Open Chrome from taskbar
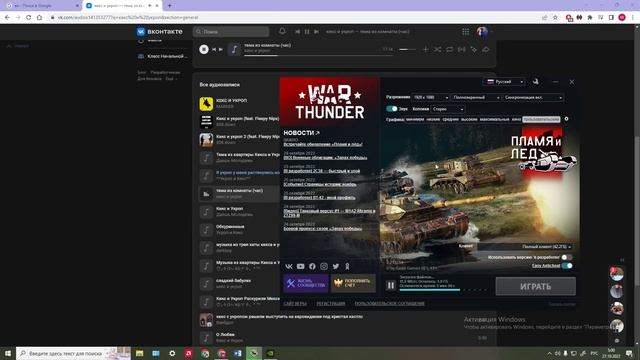Viewport: 640px width, 360px height. [x=205, y=353]
